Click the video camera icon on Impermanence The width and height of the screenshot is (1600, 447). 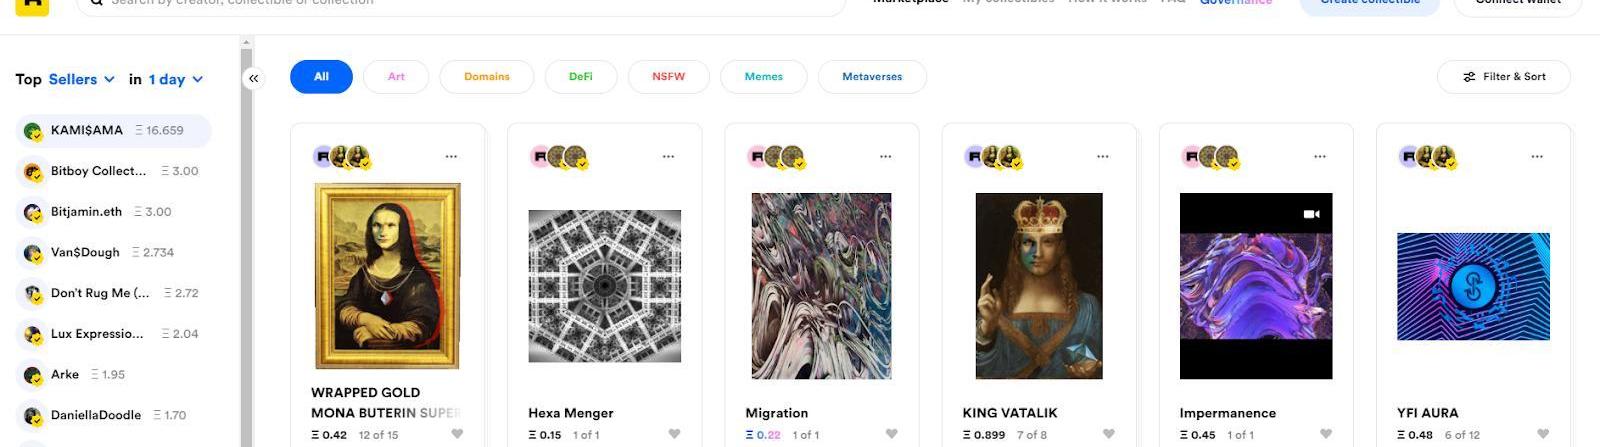point(1312,214)
